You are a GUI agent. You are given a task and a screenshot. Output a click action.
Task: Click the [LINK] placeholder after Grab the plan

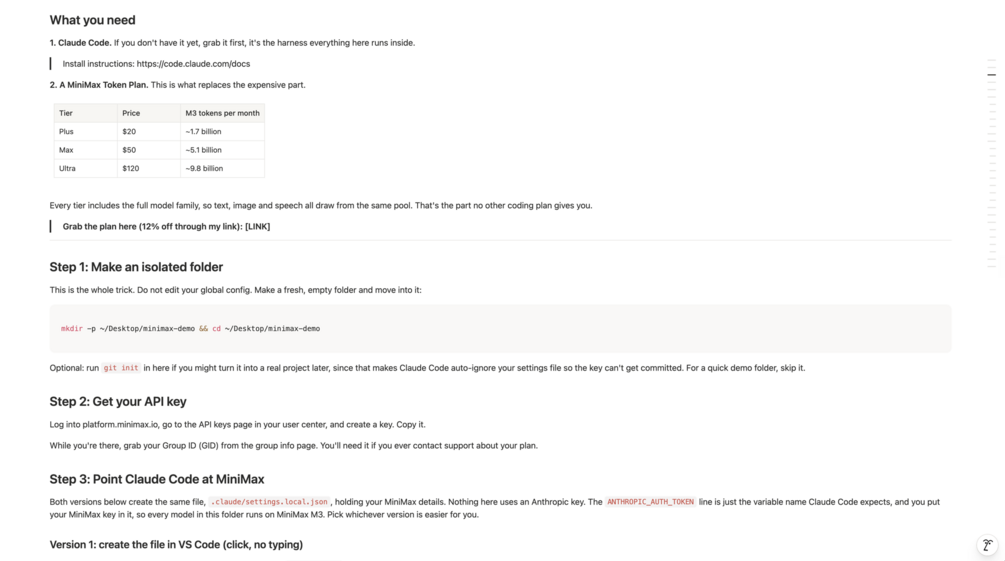tap(258, 226)
